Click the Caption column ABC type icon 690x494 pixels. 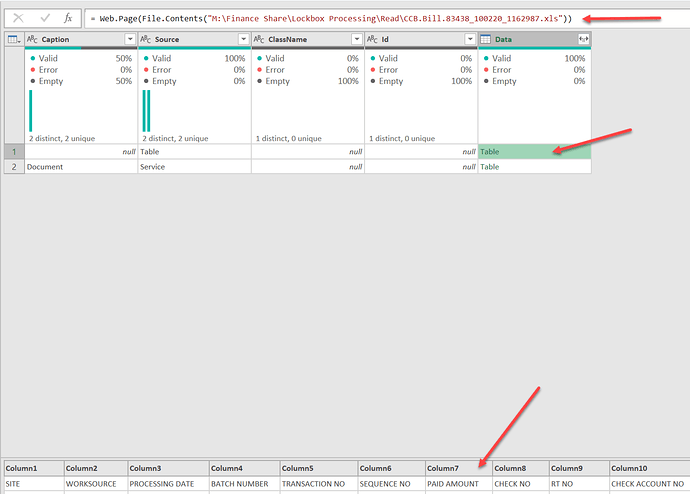point(32,39)
